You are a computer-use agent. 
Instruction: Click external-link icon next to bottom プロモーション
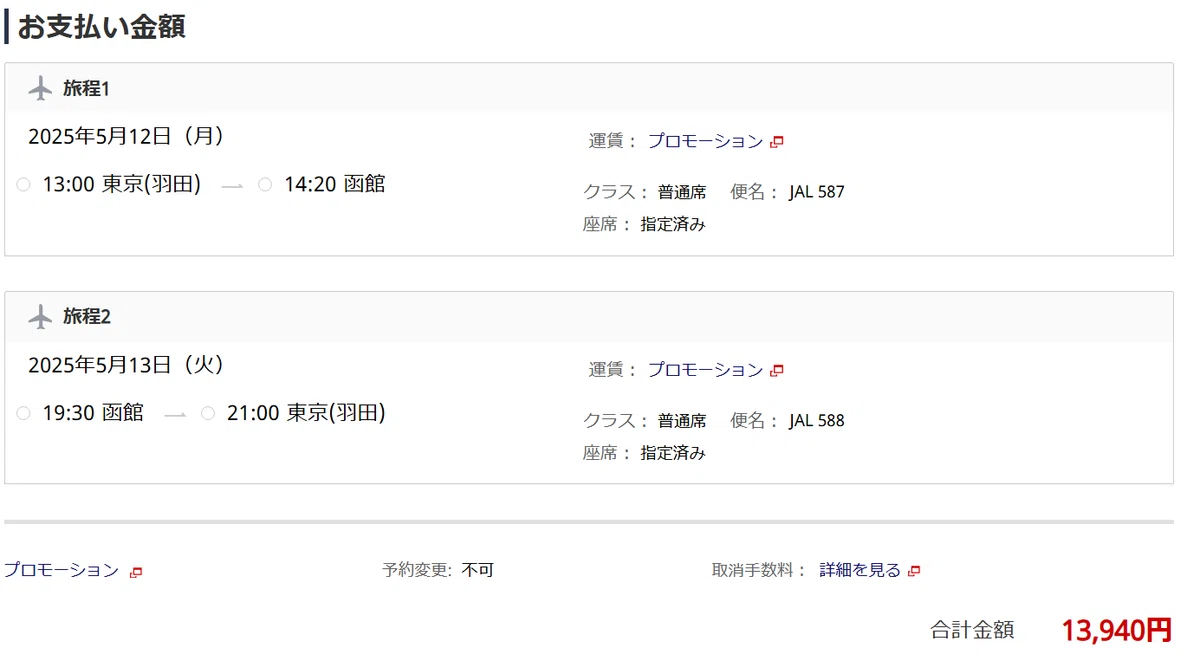pyautogui.click(x=136, y=572)
